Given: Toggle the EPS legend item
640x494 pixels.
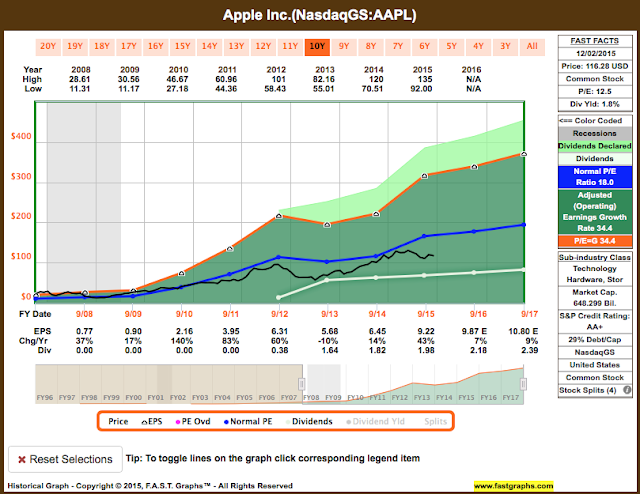Looking at the screenshot, I should [x=152, y=421].
